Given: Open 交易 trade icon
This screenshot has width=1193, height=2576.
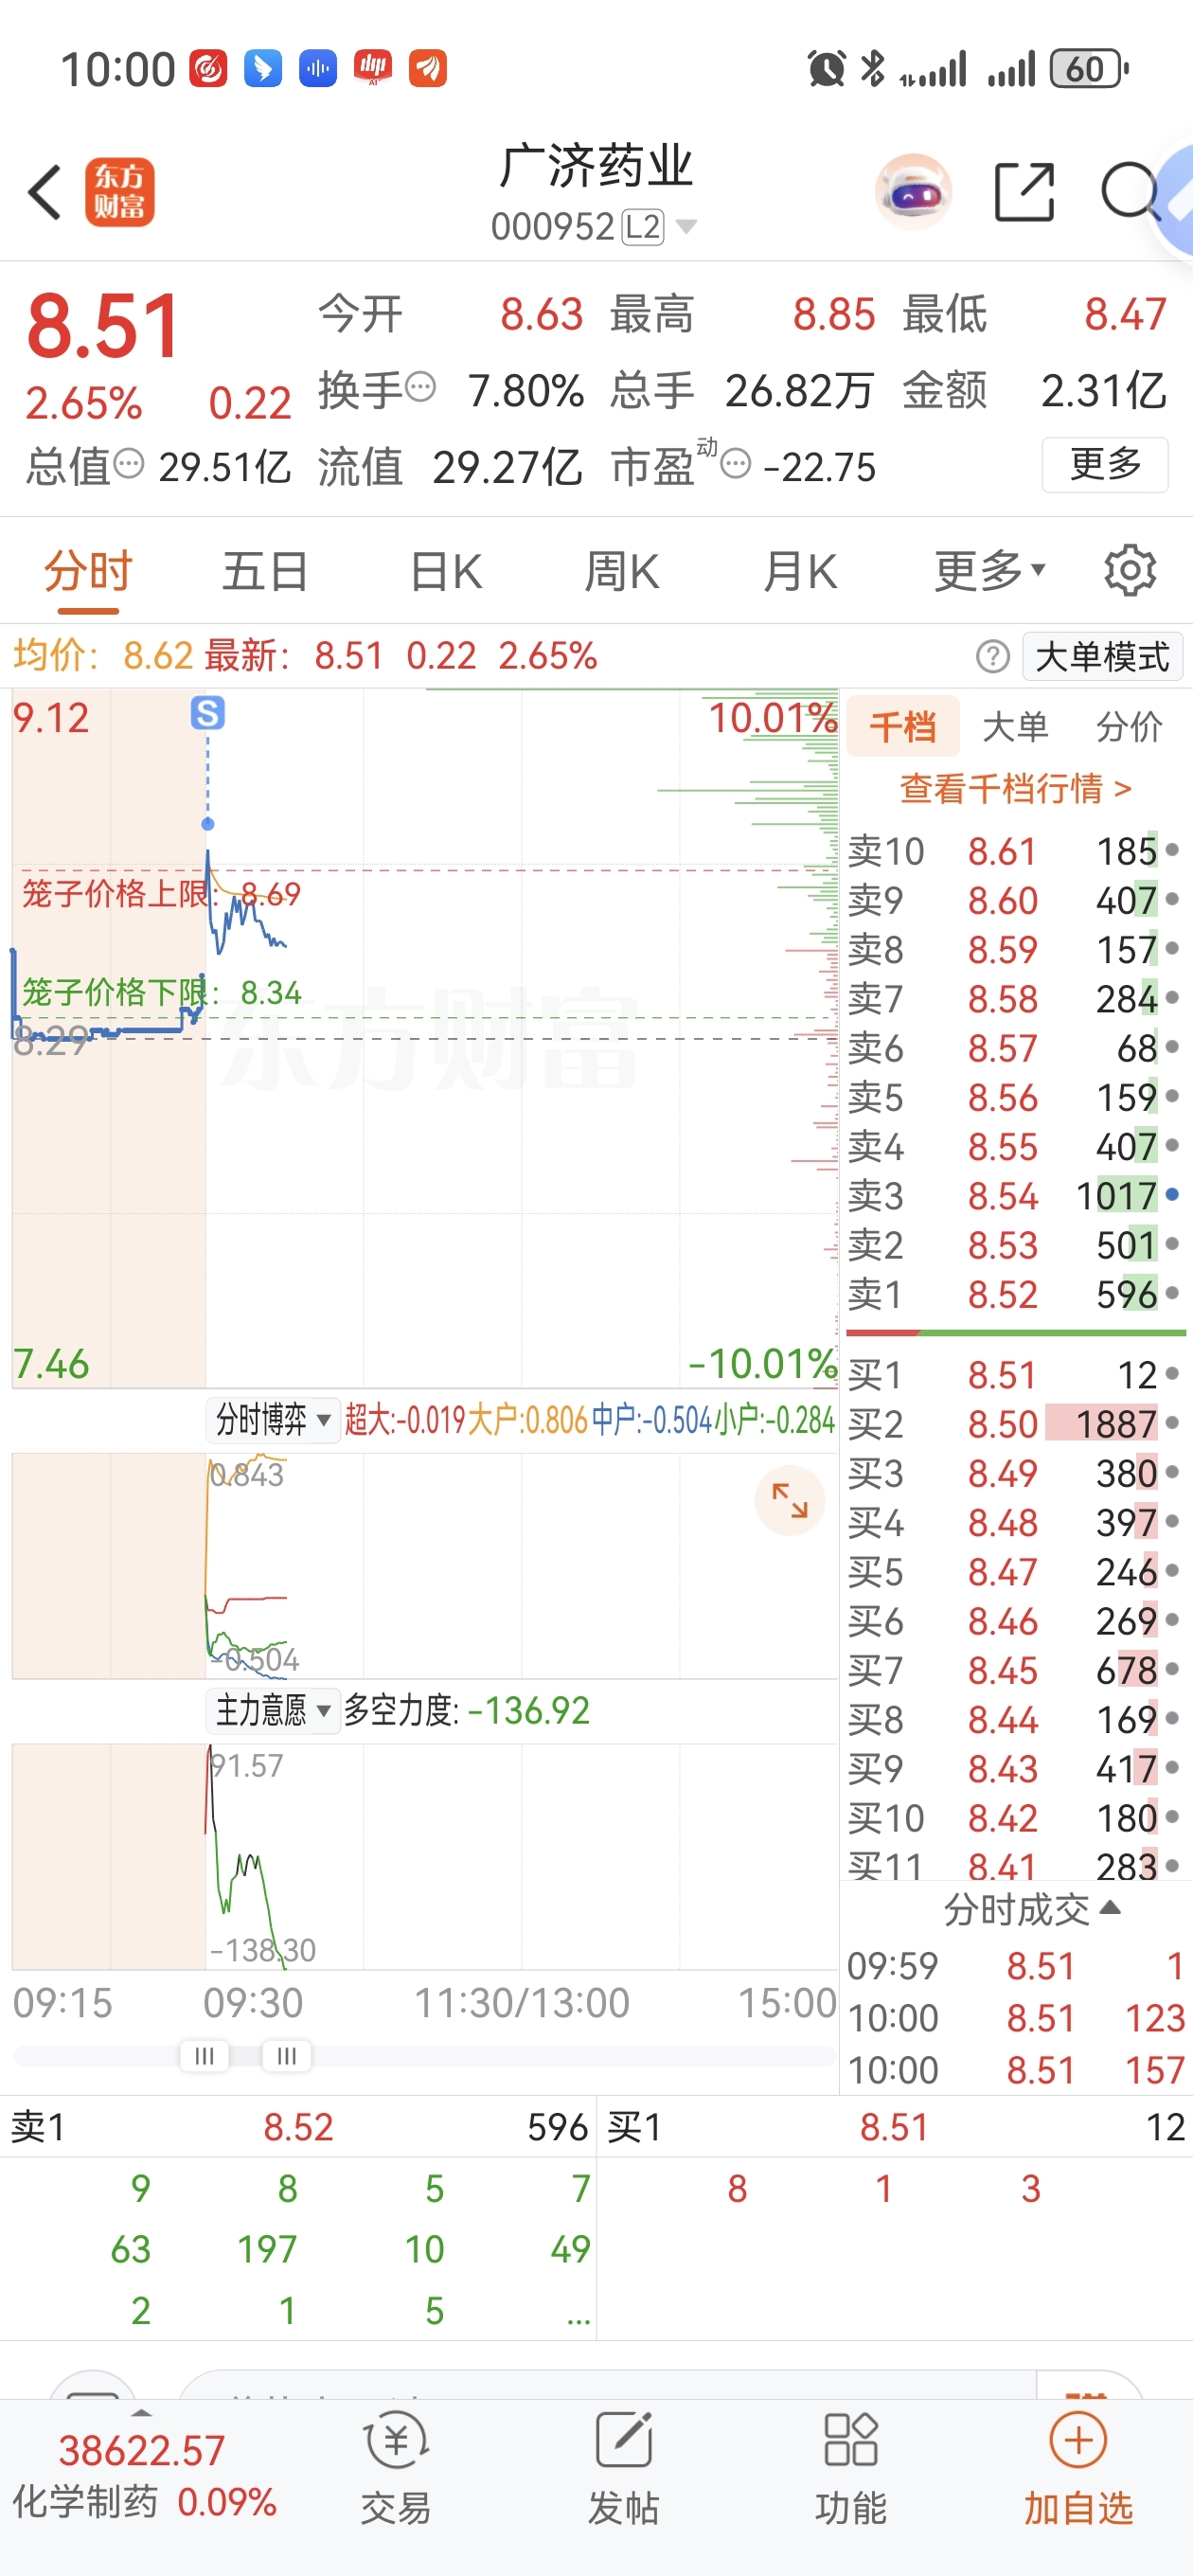Looking at the screenshot, I should pos(396,2467).
